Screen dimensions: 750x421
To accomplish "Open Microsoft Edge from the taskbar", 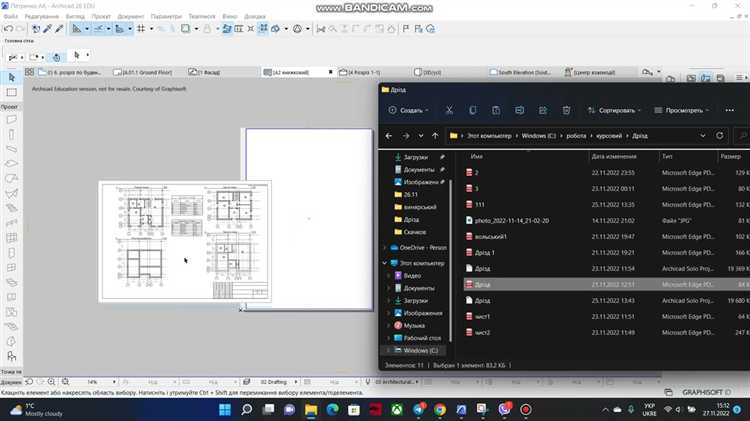I will [x=332, y=410].
